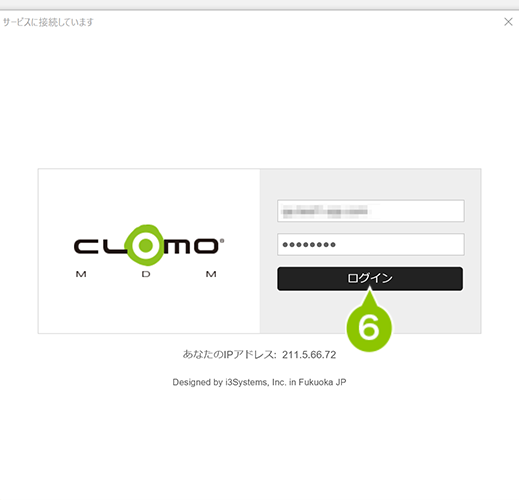Image resolution: width=519 pixels, height=500 pixels.
Task: Click the last M letter under logo
Action: point(211,274)
